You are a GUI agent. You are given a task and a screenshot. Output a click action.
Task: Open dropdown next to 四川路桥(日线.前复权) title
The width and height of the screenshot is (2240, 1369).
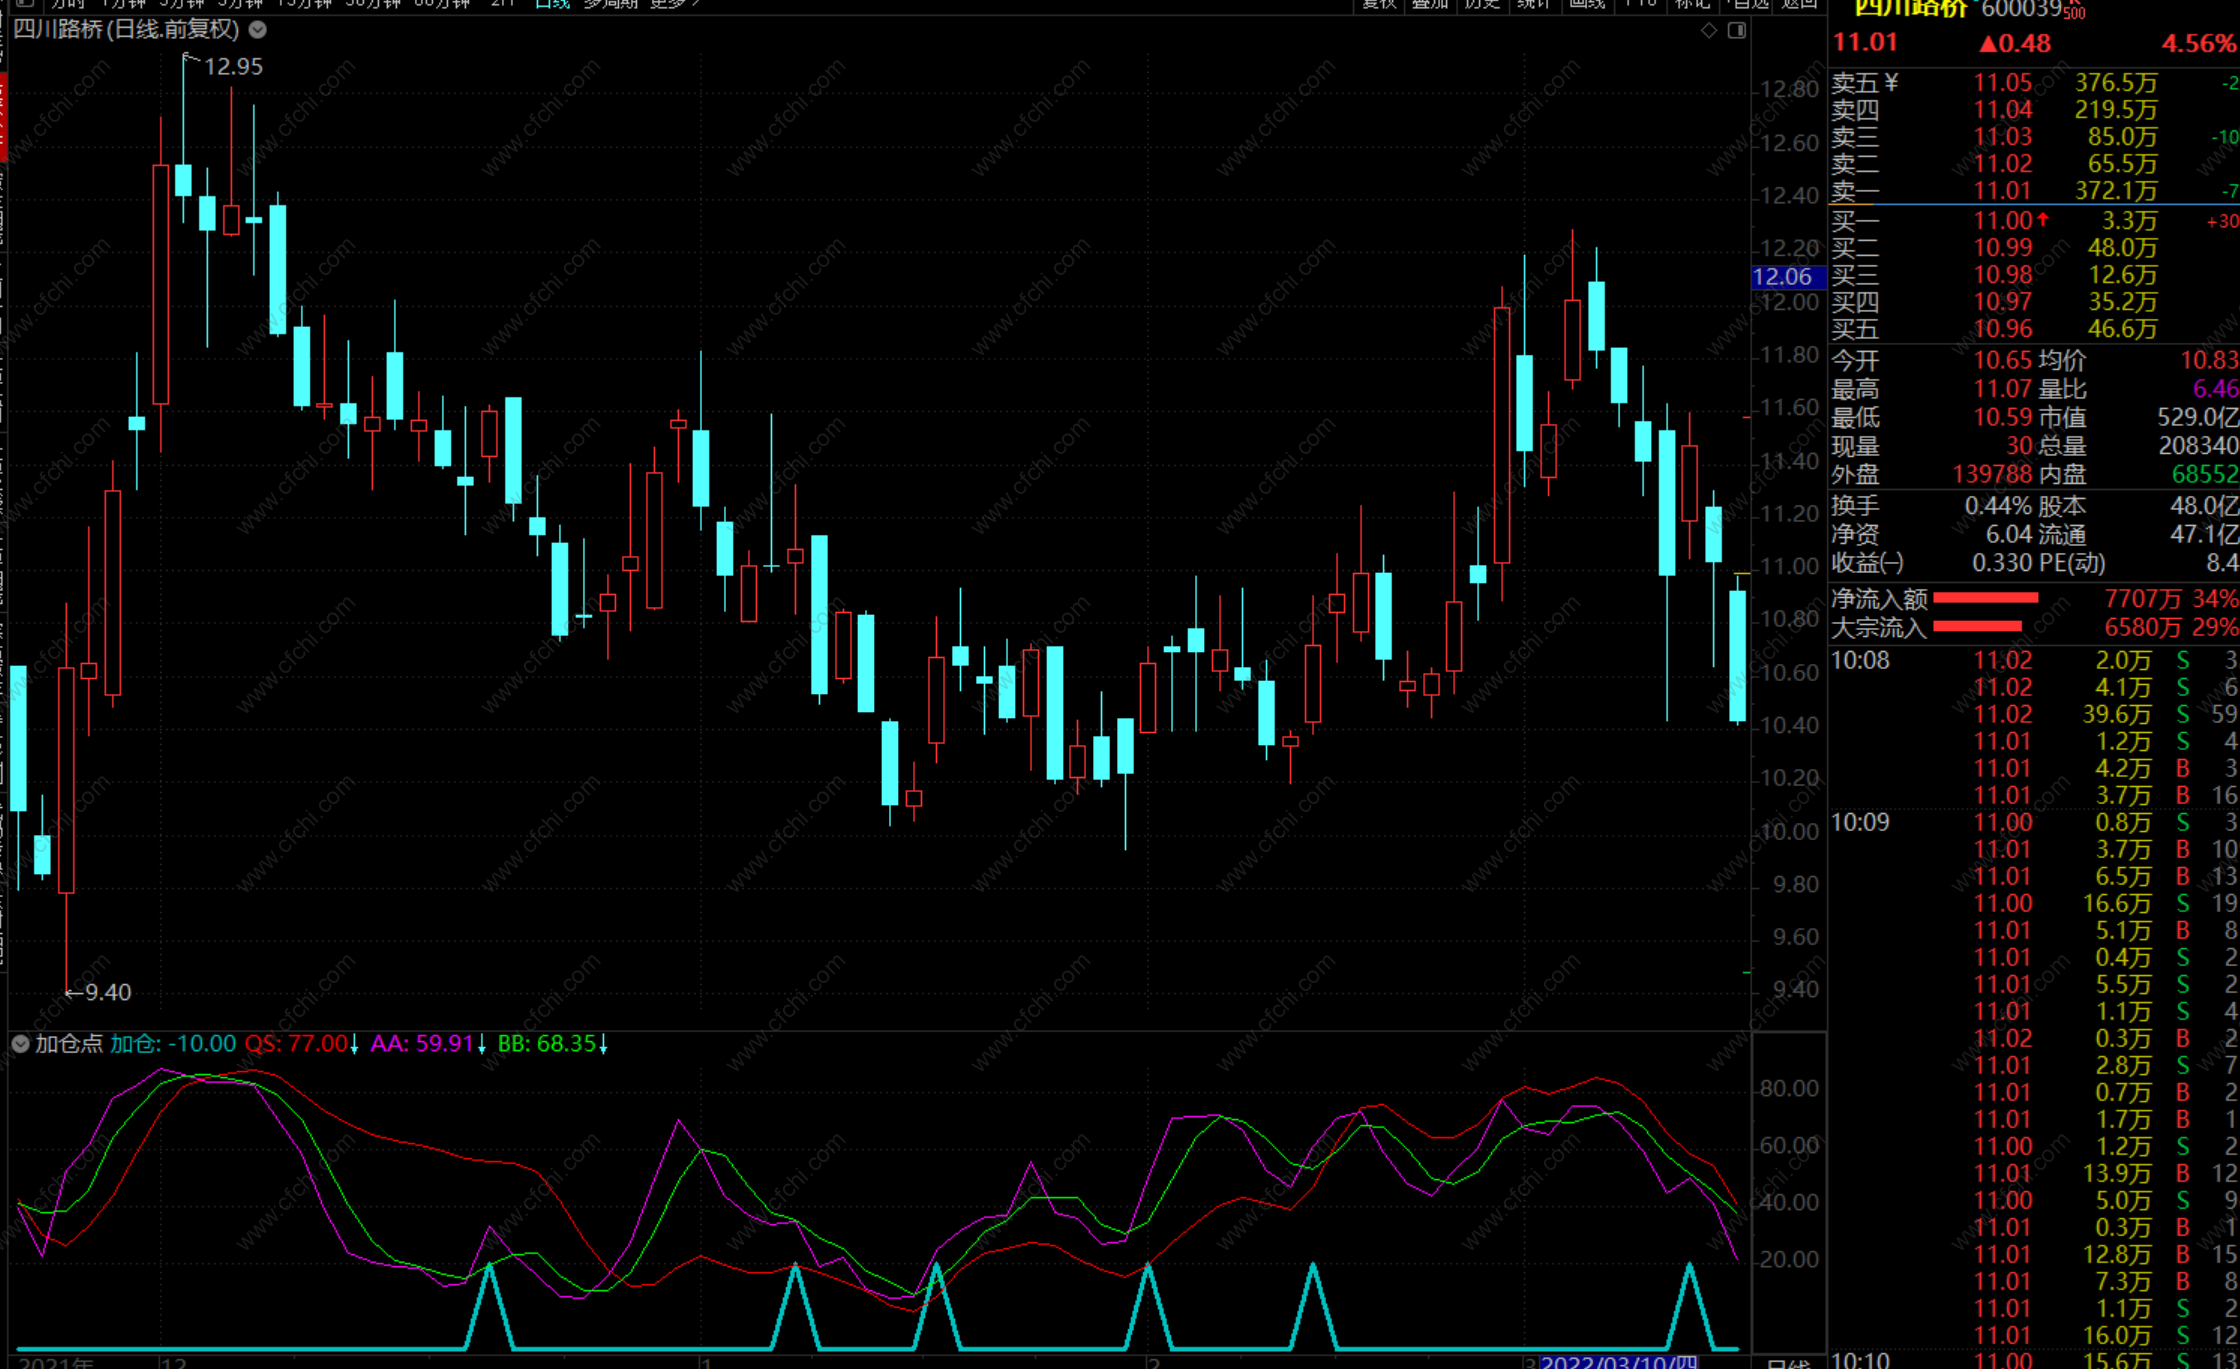pyautogui.click(x=258, y=30)
